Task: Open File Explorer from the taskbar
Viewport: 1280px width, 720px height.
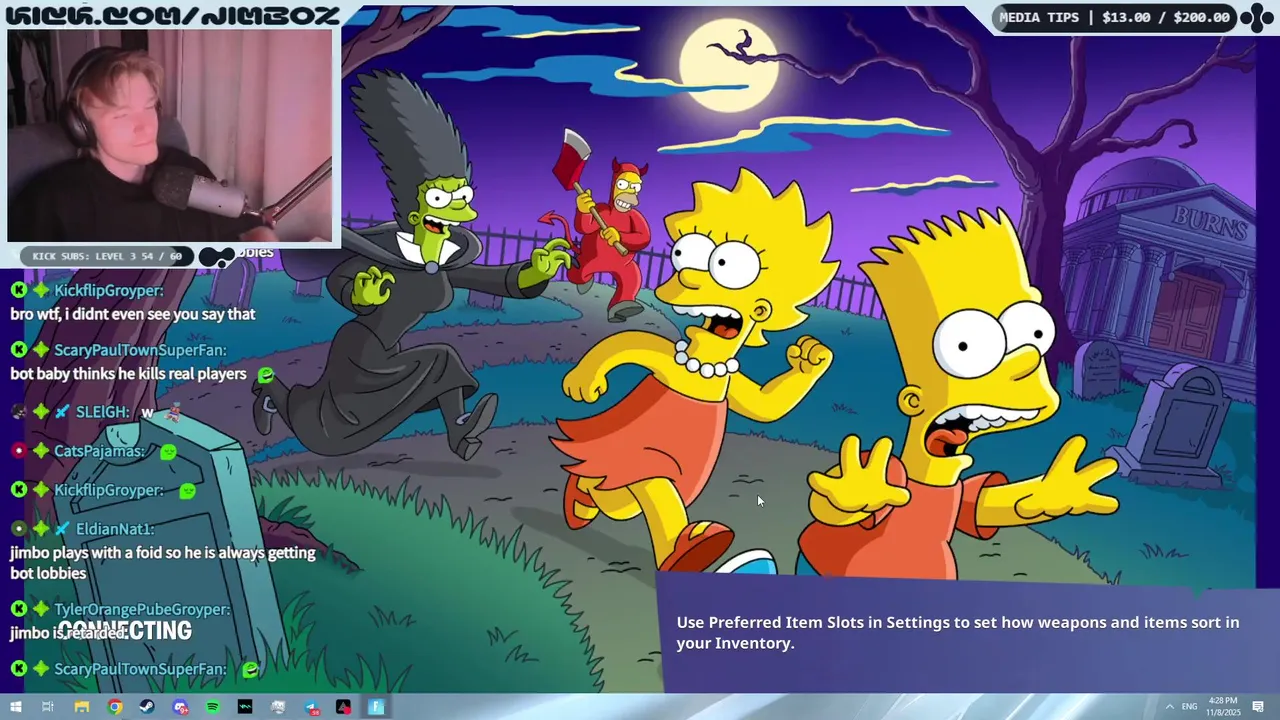Action: click(x=82, y=707)
